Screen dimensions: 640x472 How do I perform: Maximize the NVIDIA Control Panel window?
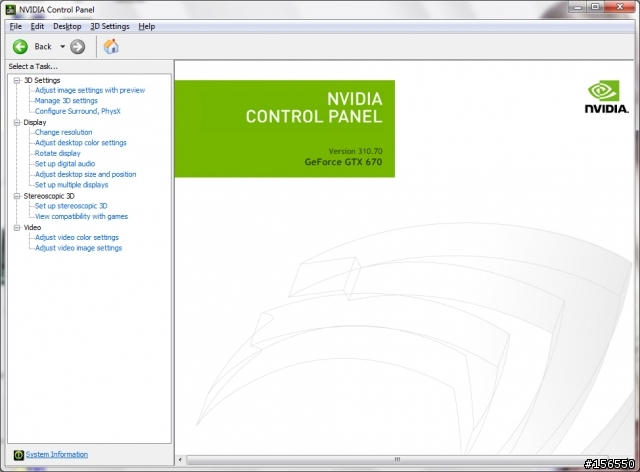[x=595, y=7]
